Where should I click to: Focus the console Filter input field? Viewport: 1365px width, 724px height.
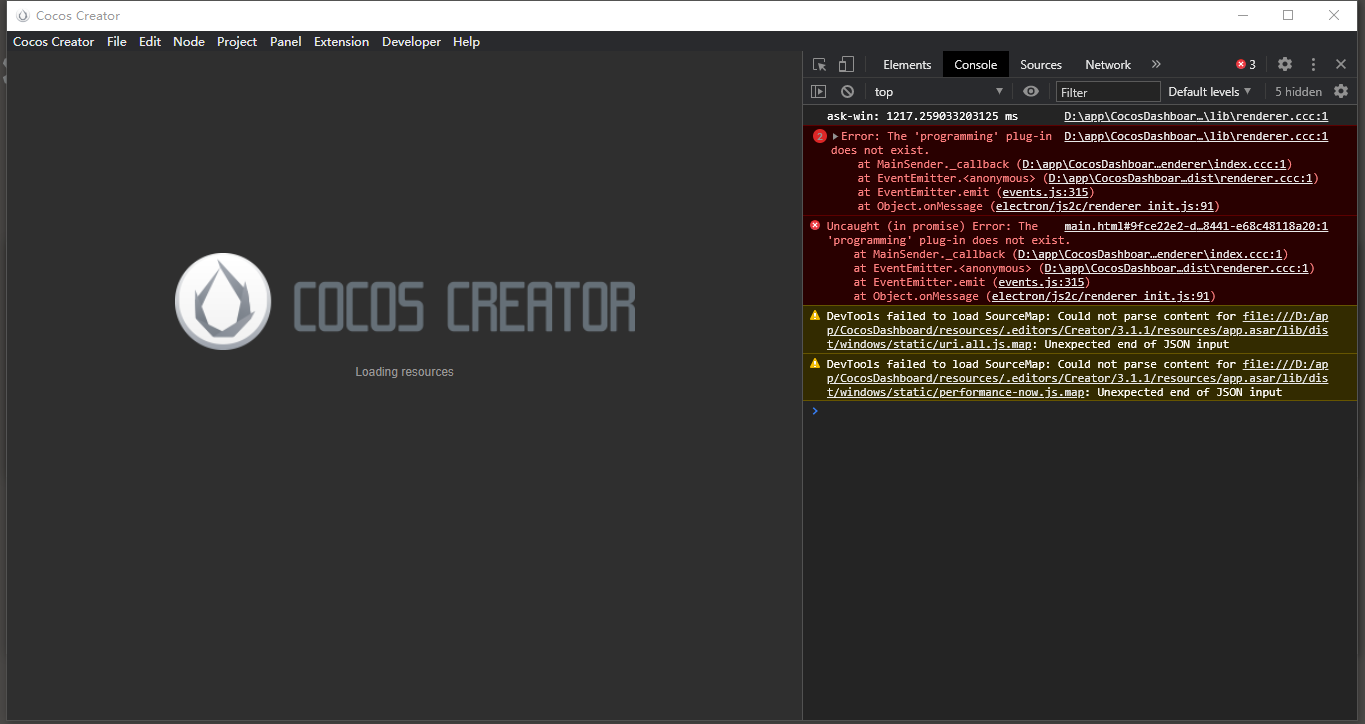(1108, 92)
